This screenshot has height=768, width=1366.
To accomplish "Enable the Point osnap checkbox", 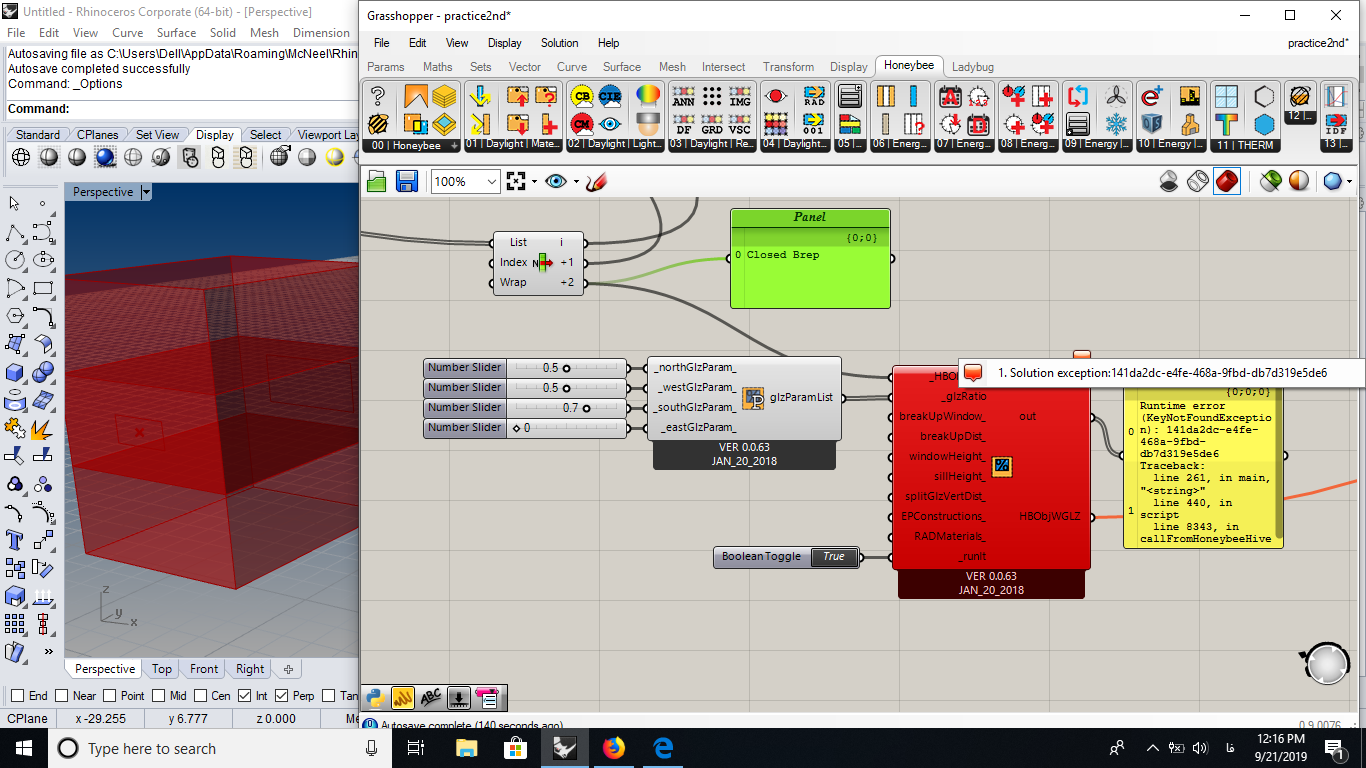I will [108, 696].
